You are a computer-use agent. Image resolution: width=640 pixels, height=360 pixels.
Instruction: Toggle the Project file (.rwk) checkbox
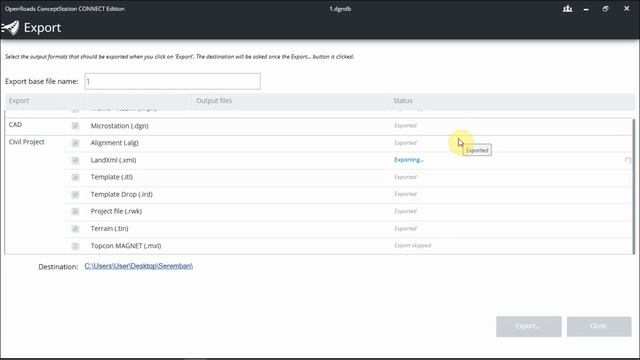tap(75, 211)
